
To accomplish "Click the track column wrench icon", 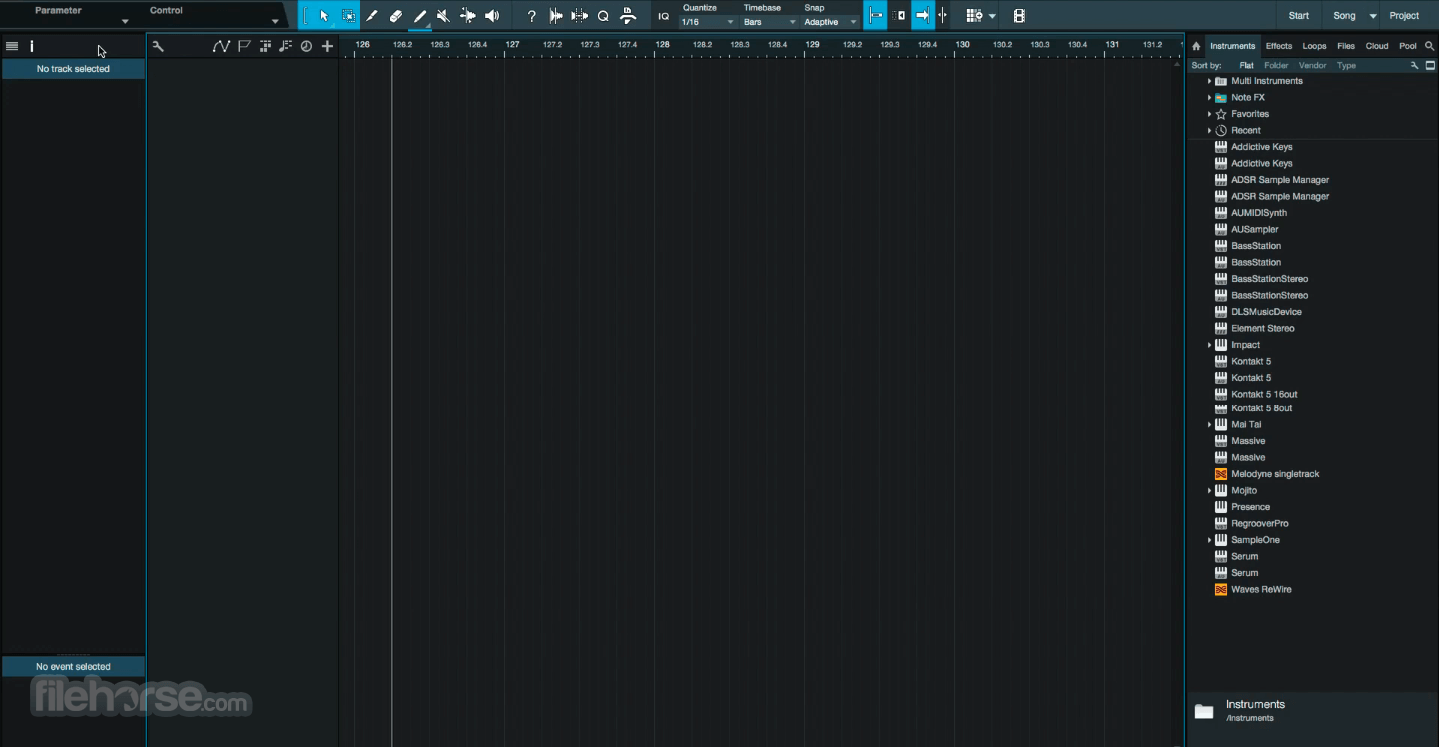I will point(158,46).
